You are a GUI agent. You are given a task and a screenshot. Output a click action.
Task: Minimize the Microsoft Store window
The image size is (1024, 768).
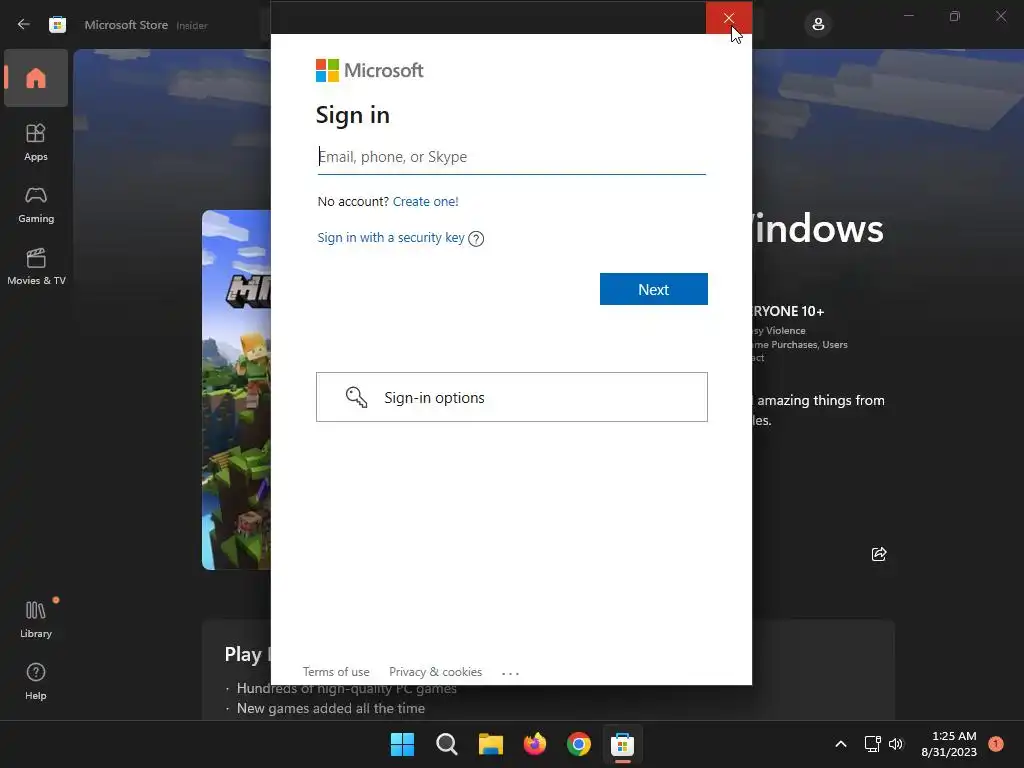point(909,16)
